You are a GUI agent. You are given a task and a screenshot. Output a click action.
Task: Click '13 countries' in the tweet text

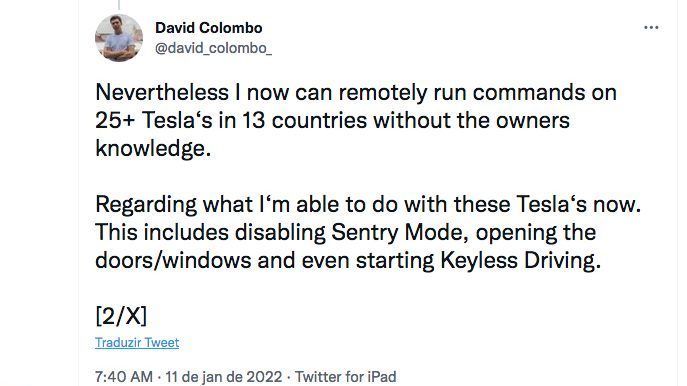[x=305, y=120]
